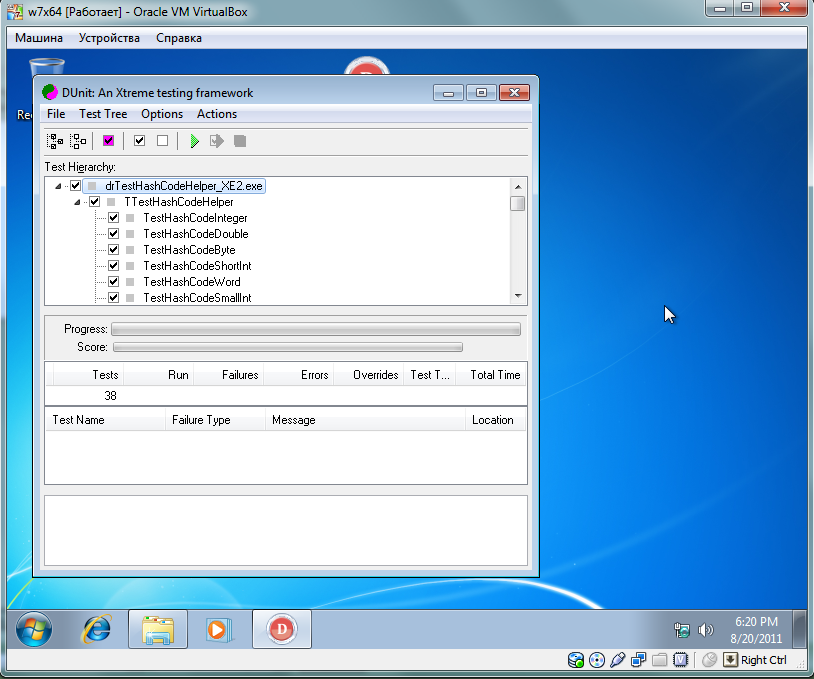This screenshot has height=679, width=814.
Task: Click VirtualBox mouse integration status icon
Action: [x=709, y=660]
